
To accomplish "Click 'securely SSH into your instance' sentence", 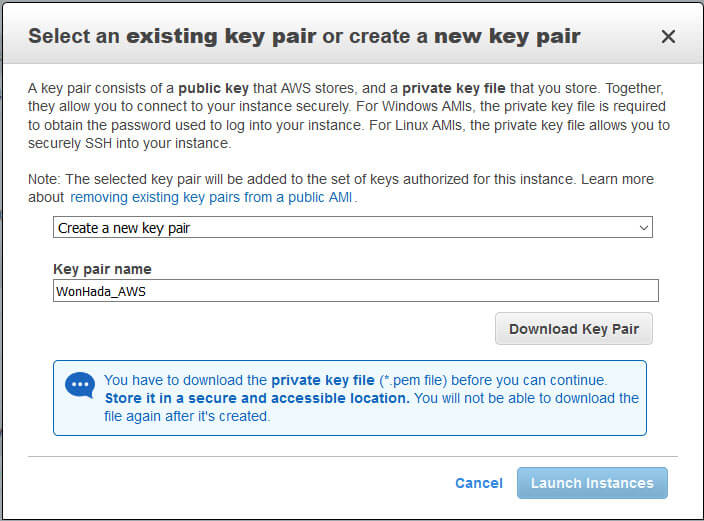I will (129, 144).
